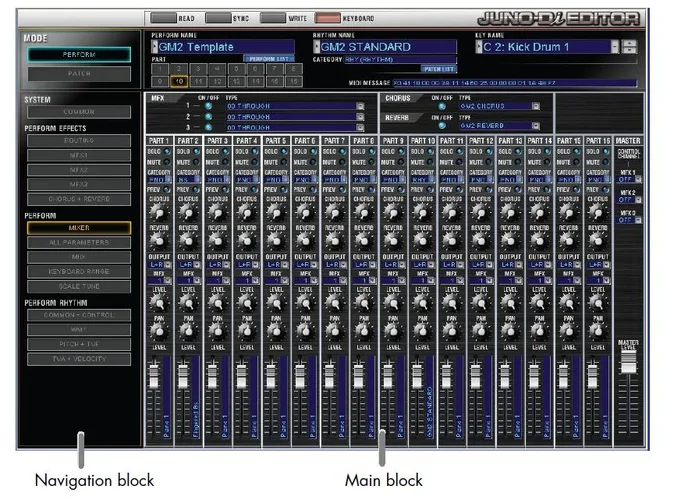The image size is (674, 500).
Task: Toggle MFX 2 on/off switch
Action: pos(208,117)
